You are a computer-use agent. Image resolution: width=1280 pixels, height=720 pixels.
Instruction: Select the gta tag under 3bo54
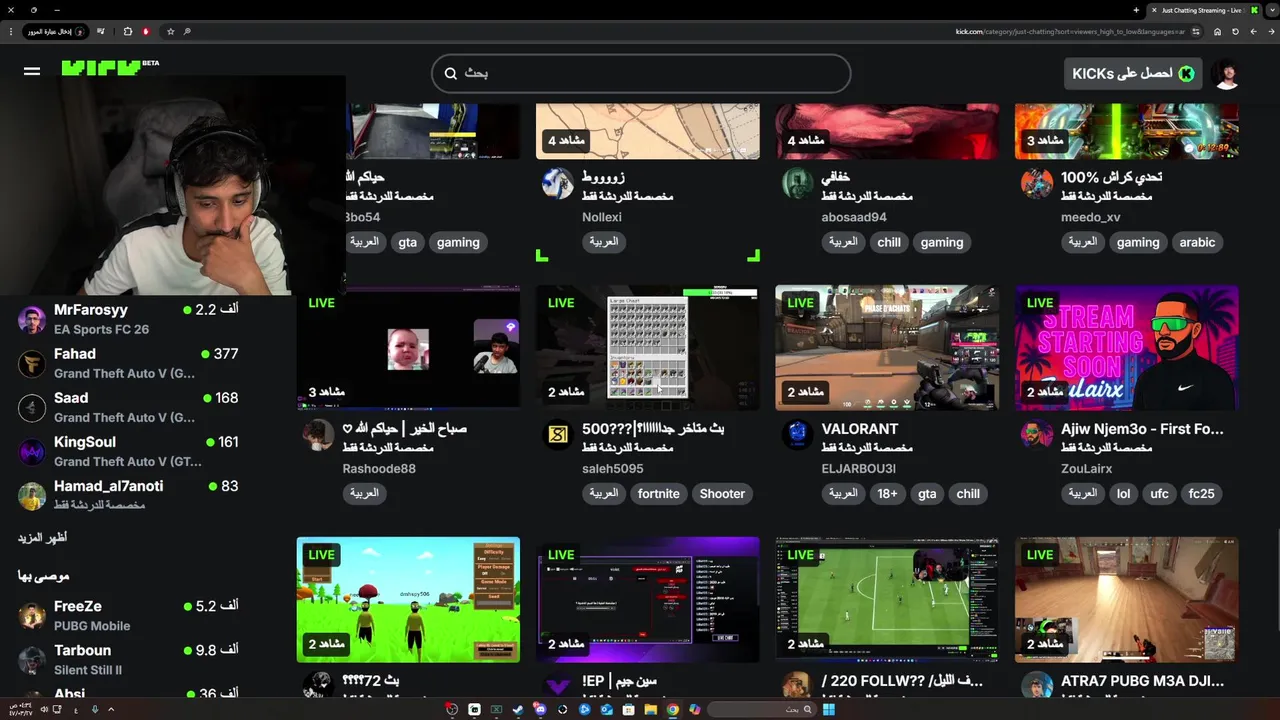tap(407, 242)
